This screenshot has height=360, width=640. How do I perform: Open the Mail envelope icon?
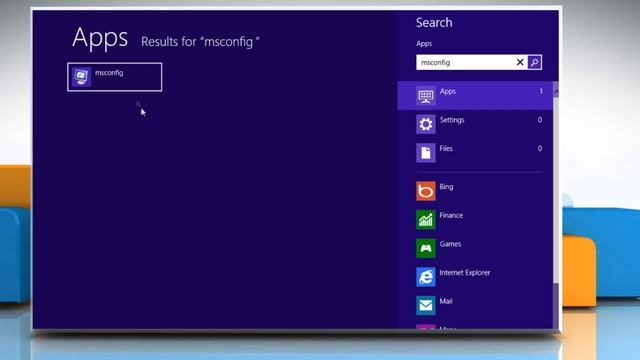426,305
